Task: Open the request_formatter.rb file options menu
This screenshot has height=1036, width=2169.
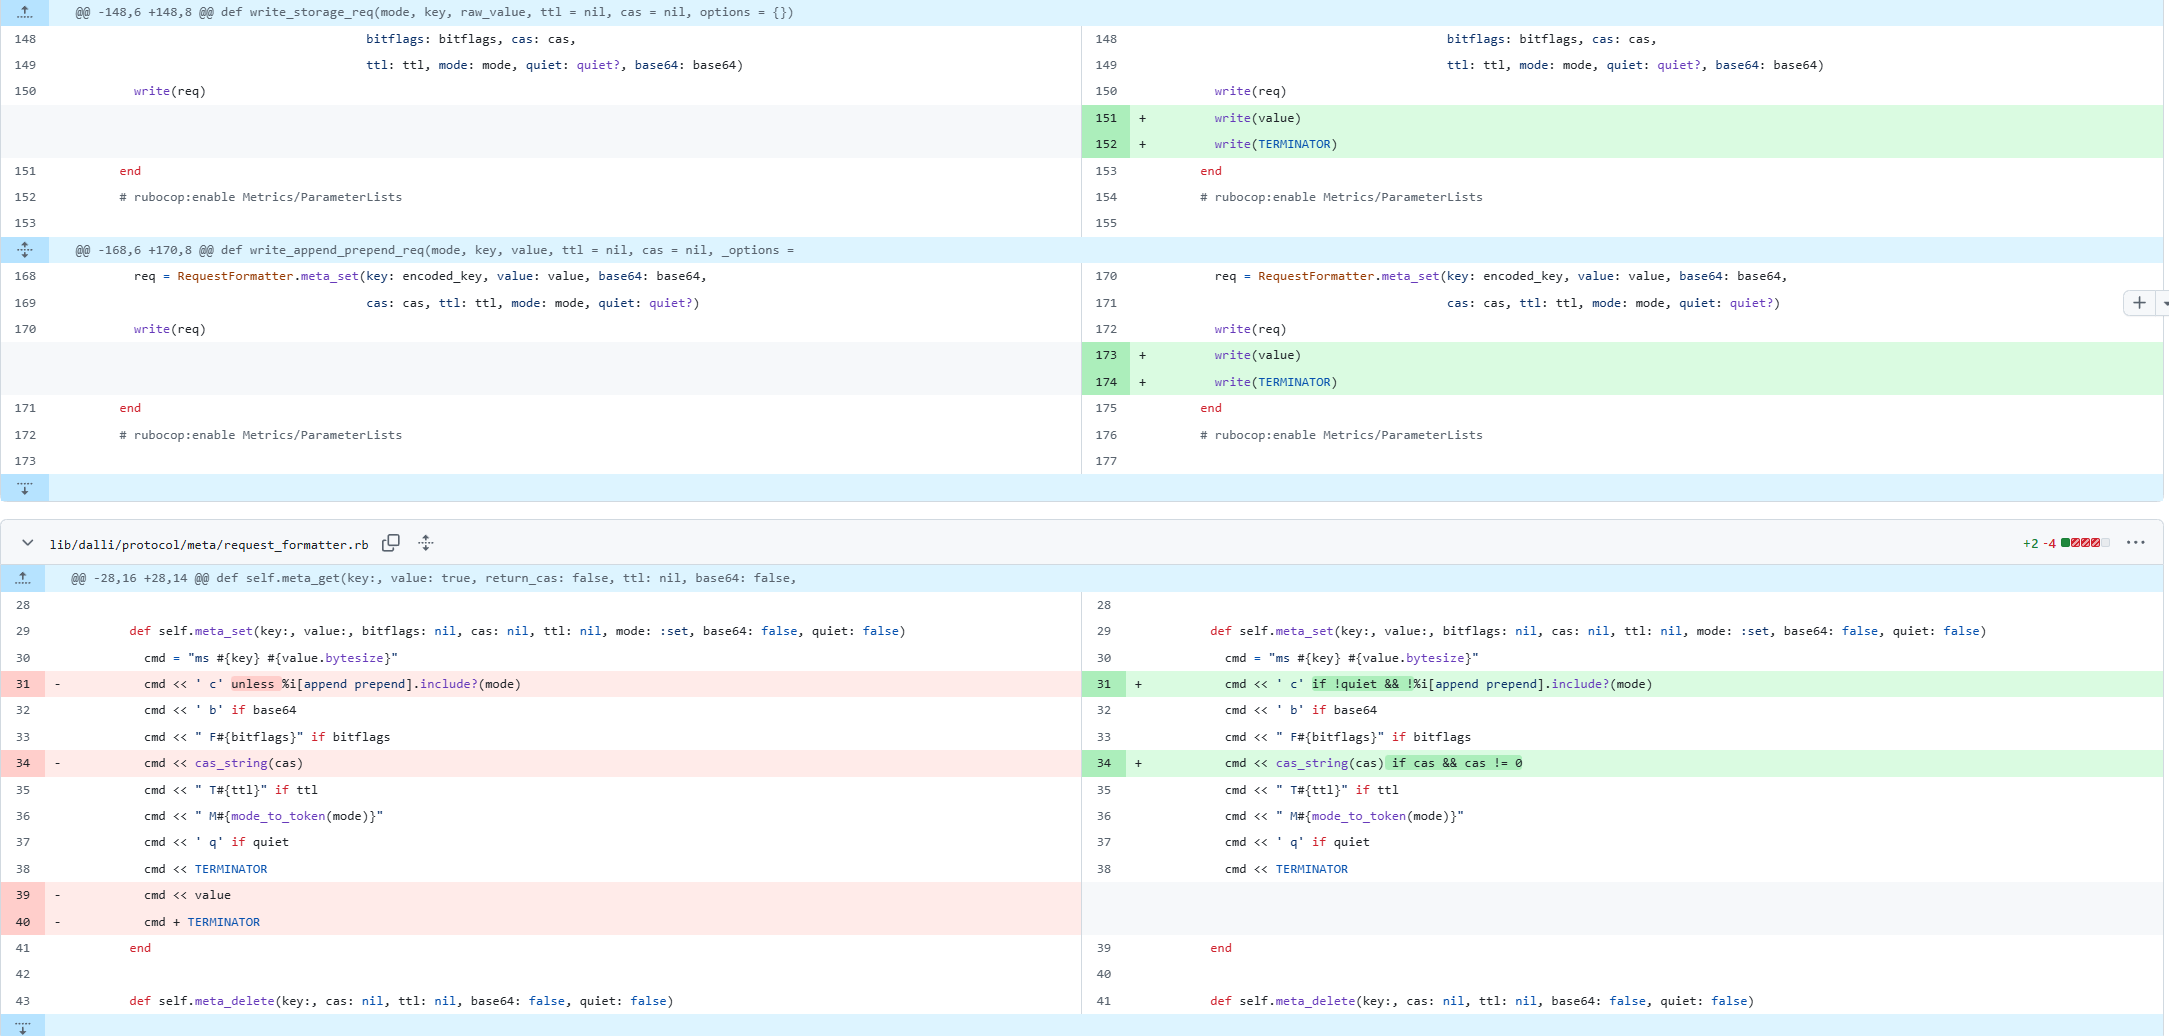Action: tap(2136, 543)
